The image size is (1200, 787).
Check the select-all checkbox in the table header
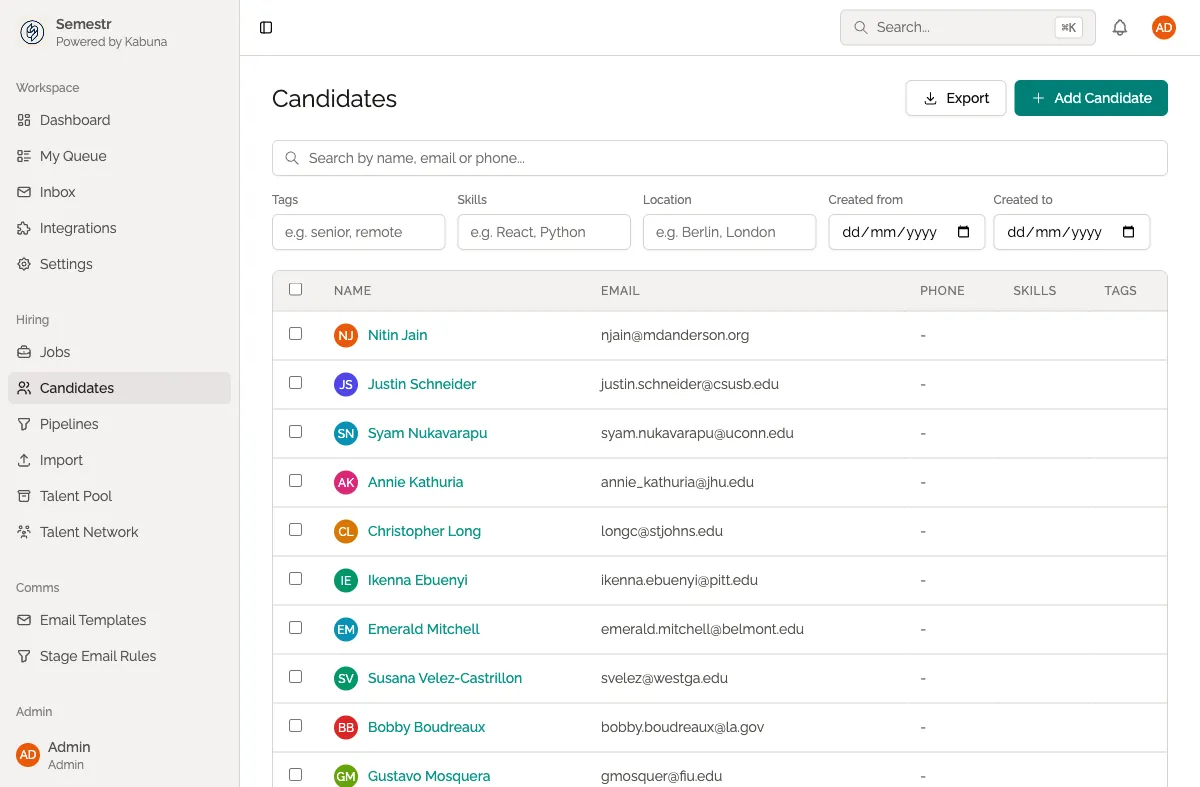click(295, 289)
